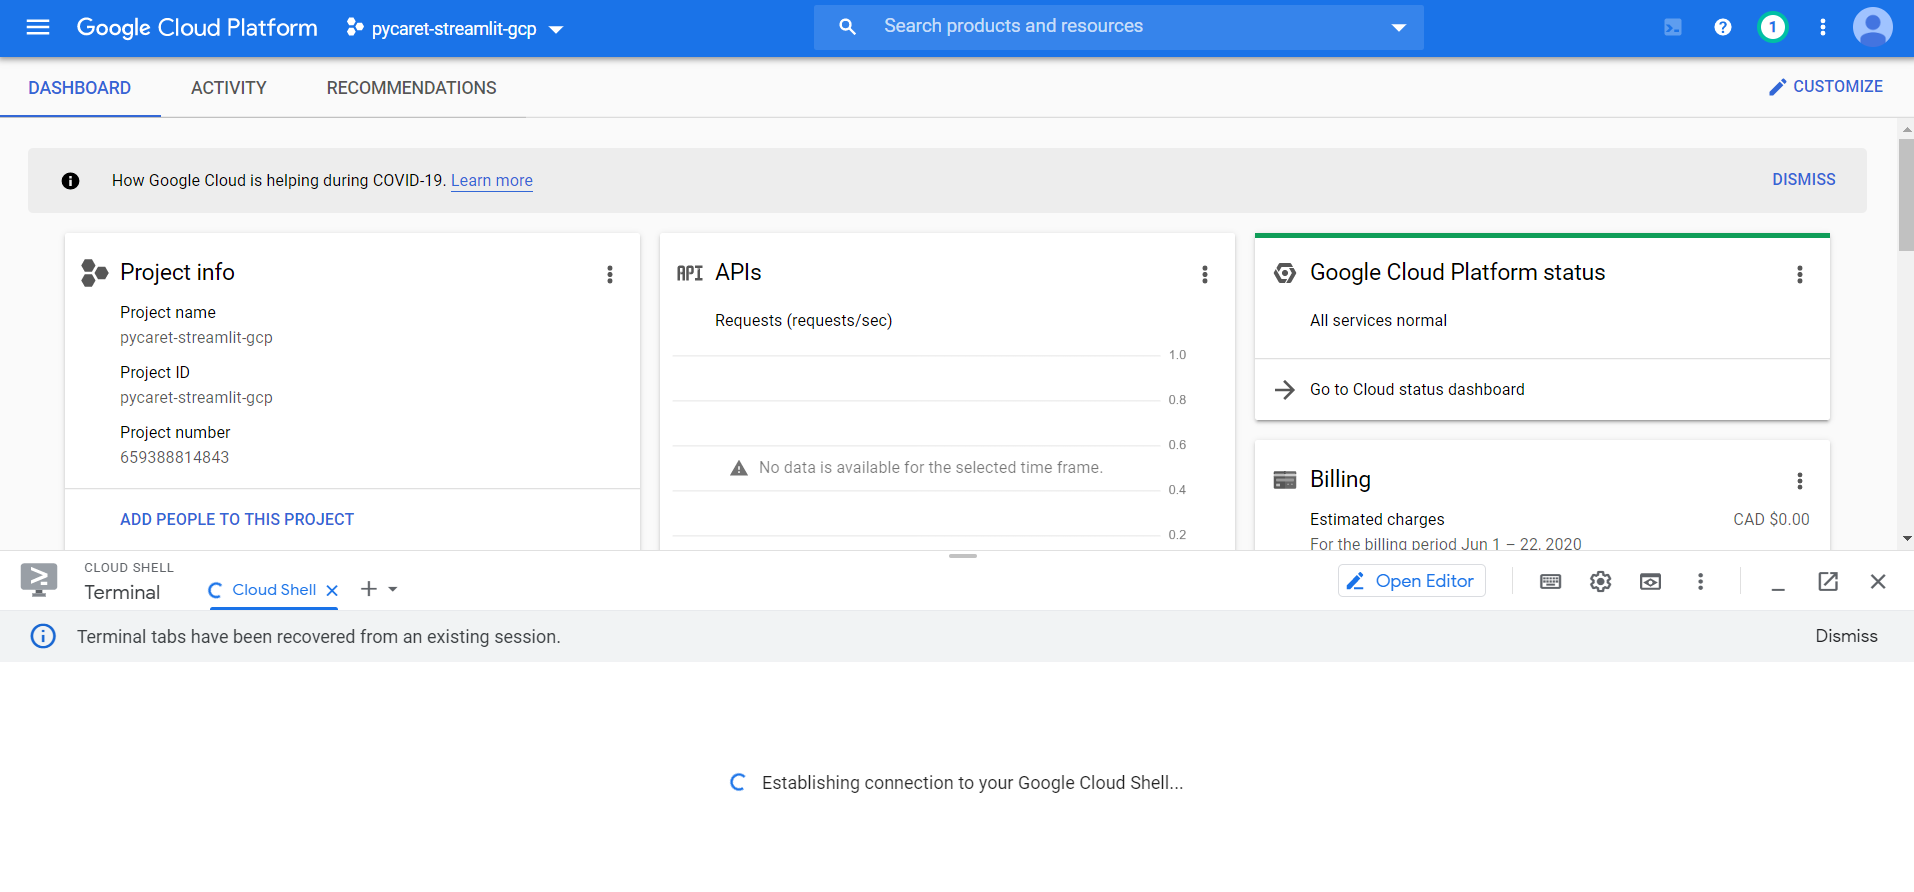The width and height of the screenshot is (1914, 892).
Task: Click the Google Cloud Platform logo
Action: [197, 27]
